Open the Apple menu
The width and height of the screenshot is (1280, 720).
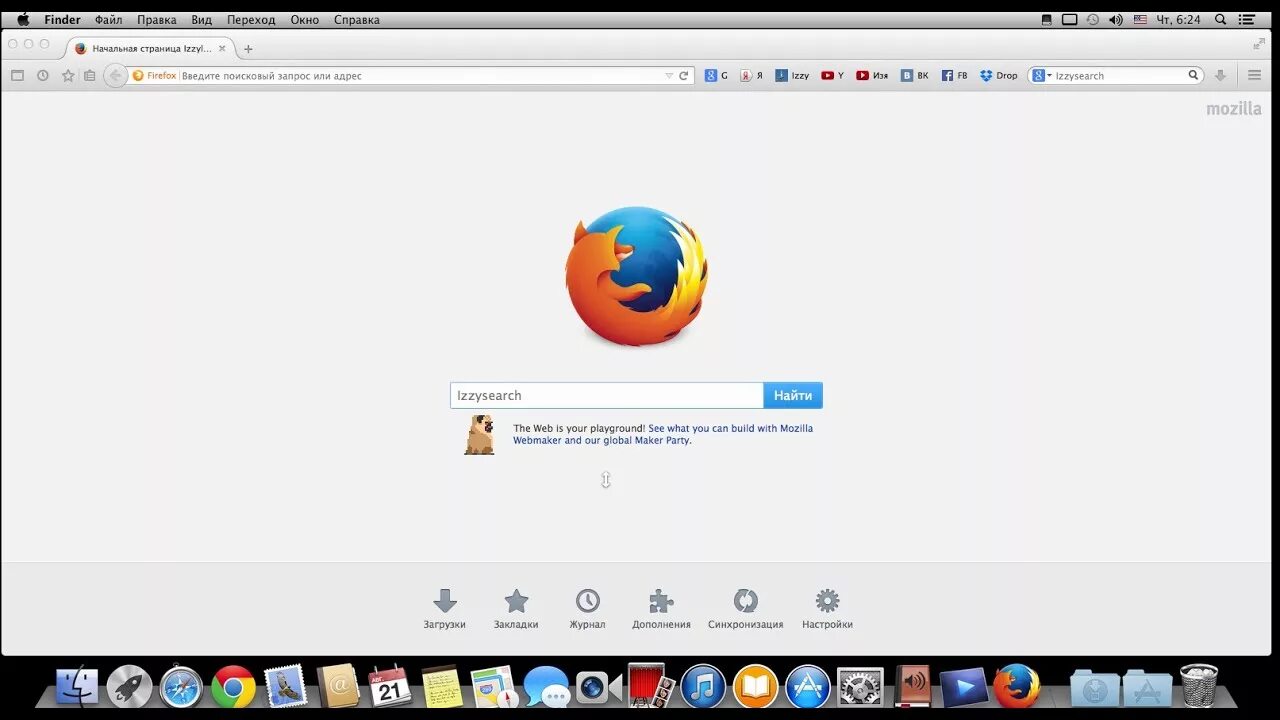[23, 20]
